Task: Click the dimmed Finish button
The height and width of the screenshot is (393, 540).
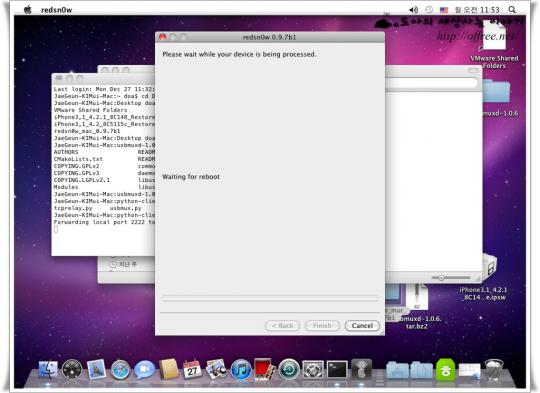Action: pyautogui.click(x=322, y=325)
